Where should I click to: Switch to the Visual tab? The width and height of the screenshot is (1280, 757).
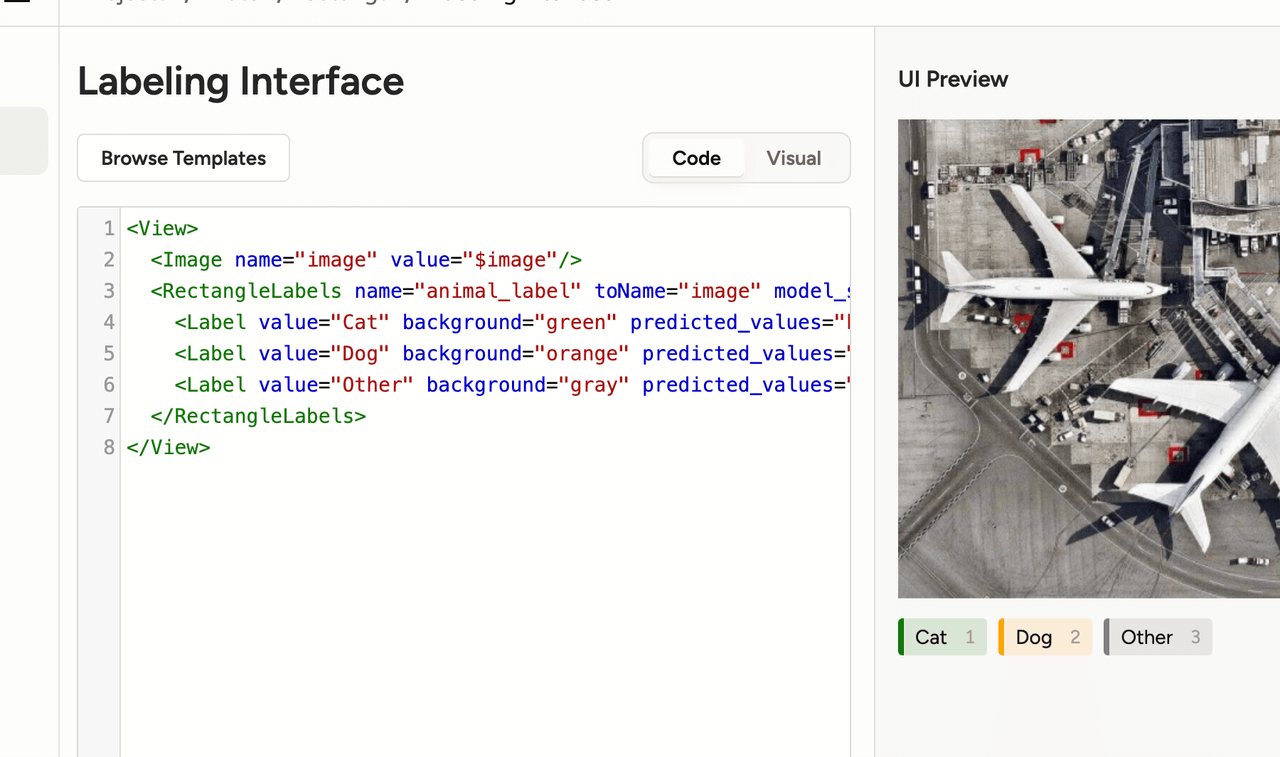(x=794, y=158)
